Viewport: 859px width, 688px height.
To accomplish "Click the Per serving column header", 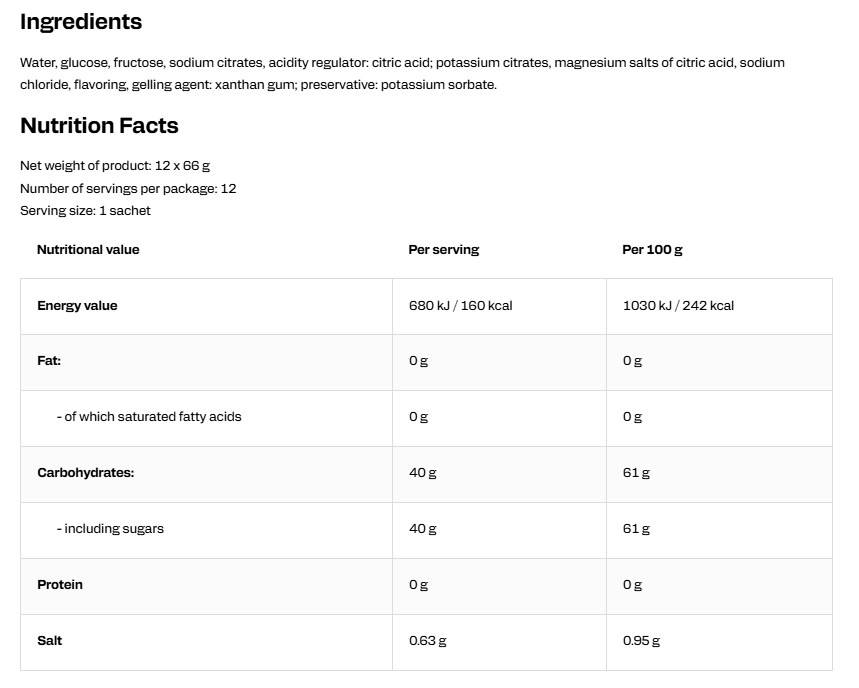I will pyautogui.click(x=444, y=250).
